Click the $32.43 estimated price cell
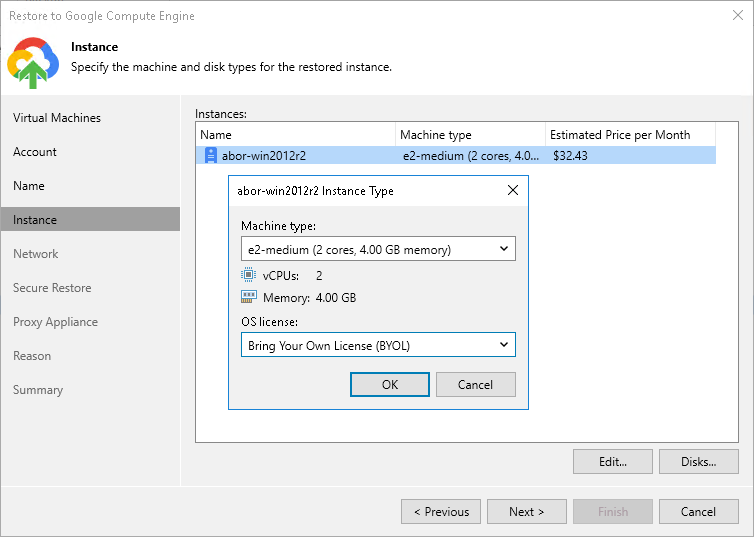754x537 pixels. tap(570, 156)
